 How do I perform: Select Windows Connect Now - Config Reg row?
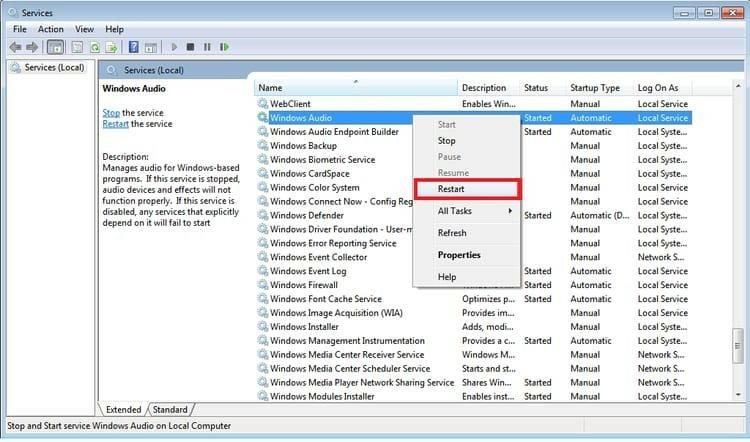click(474, 201)
